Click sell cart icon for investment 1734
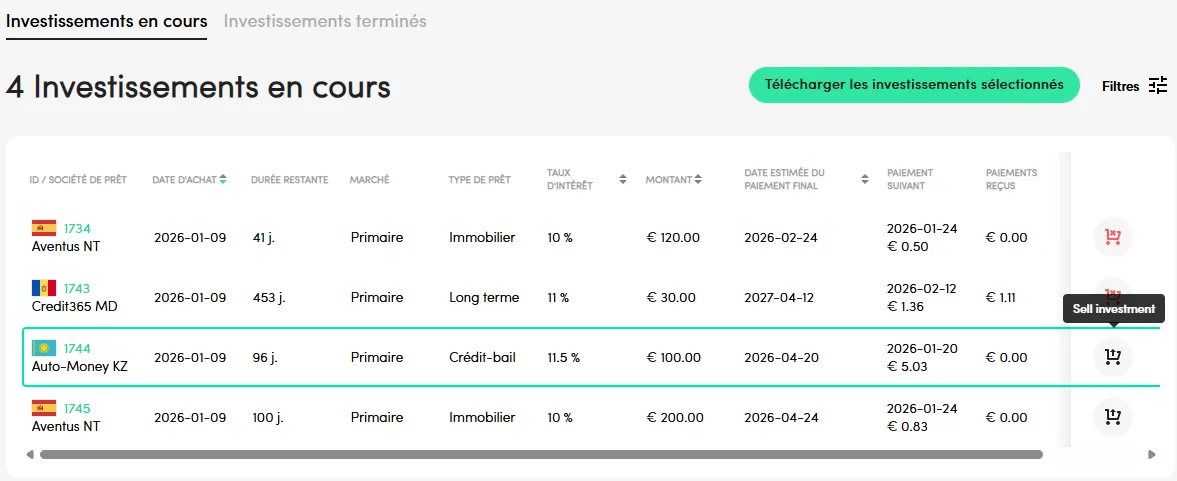The image size is (1177, 481). 1112,237
